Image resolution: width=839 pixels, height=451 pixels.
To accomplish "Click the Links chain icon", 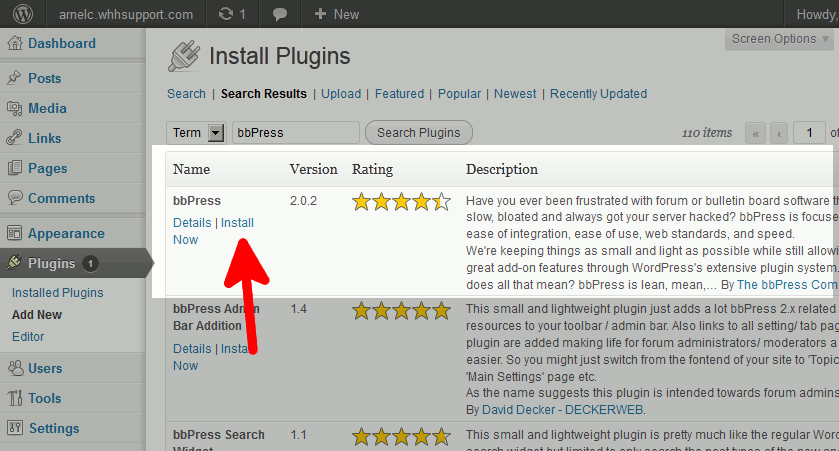I will click(14, 139).
